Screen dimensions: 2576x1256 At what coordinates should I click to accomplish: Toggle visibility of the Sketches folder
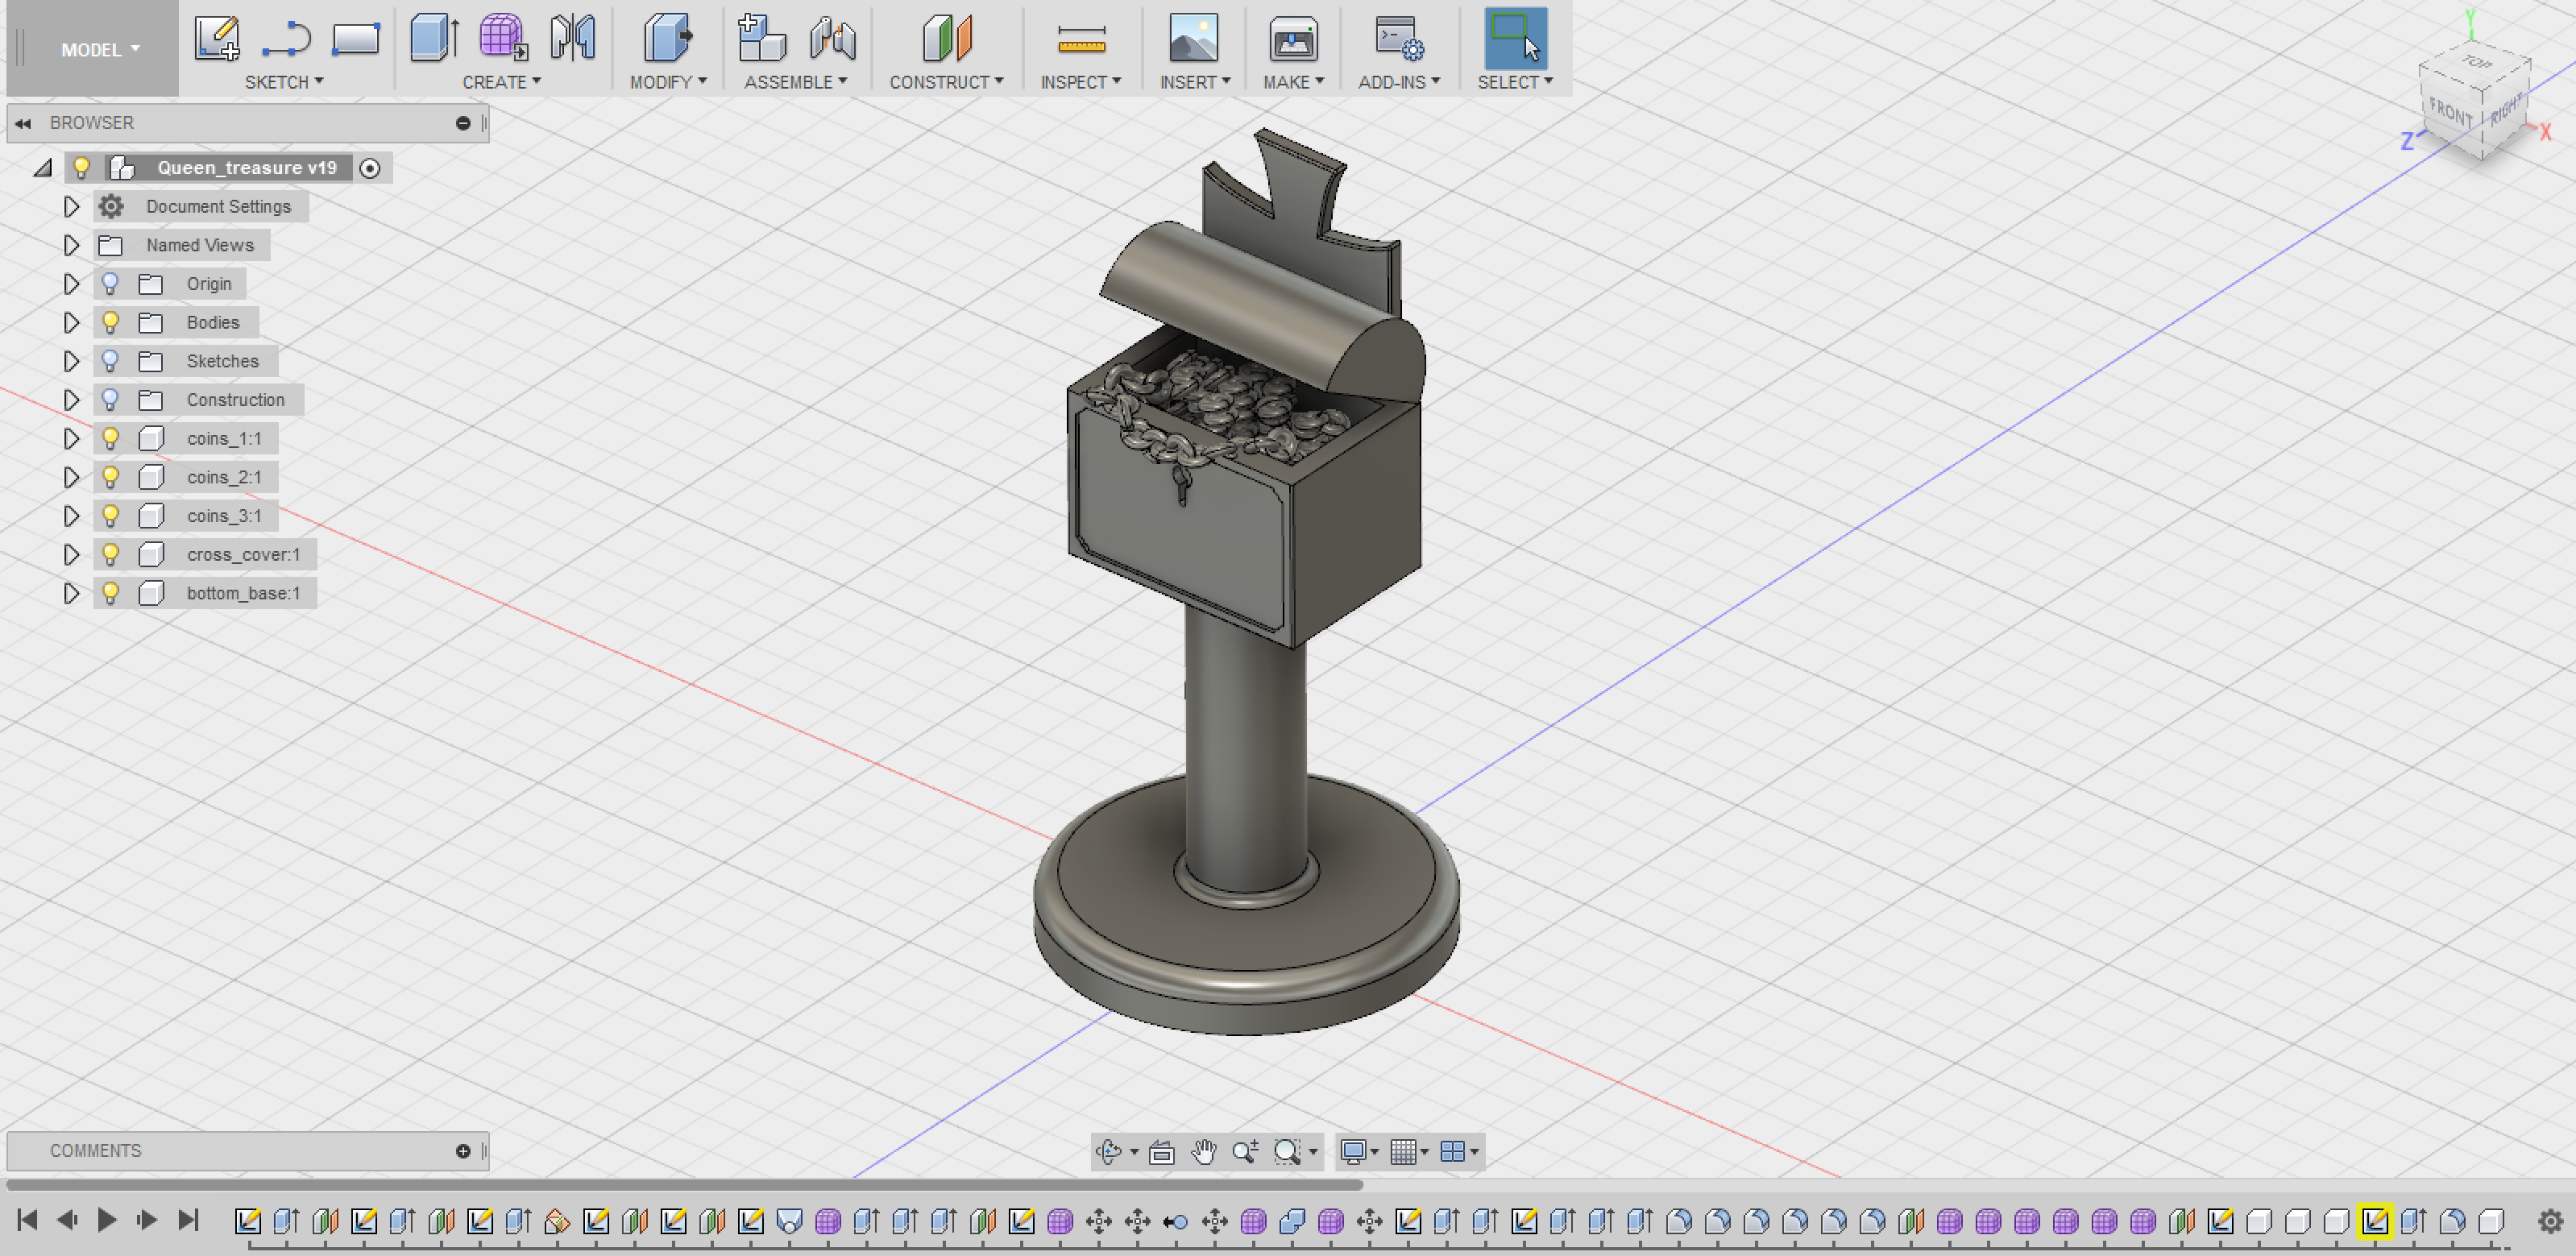click(x=111, y=361)
